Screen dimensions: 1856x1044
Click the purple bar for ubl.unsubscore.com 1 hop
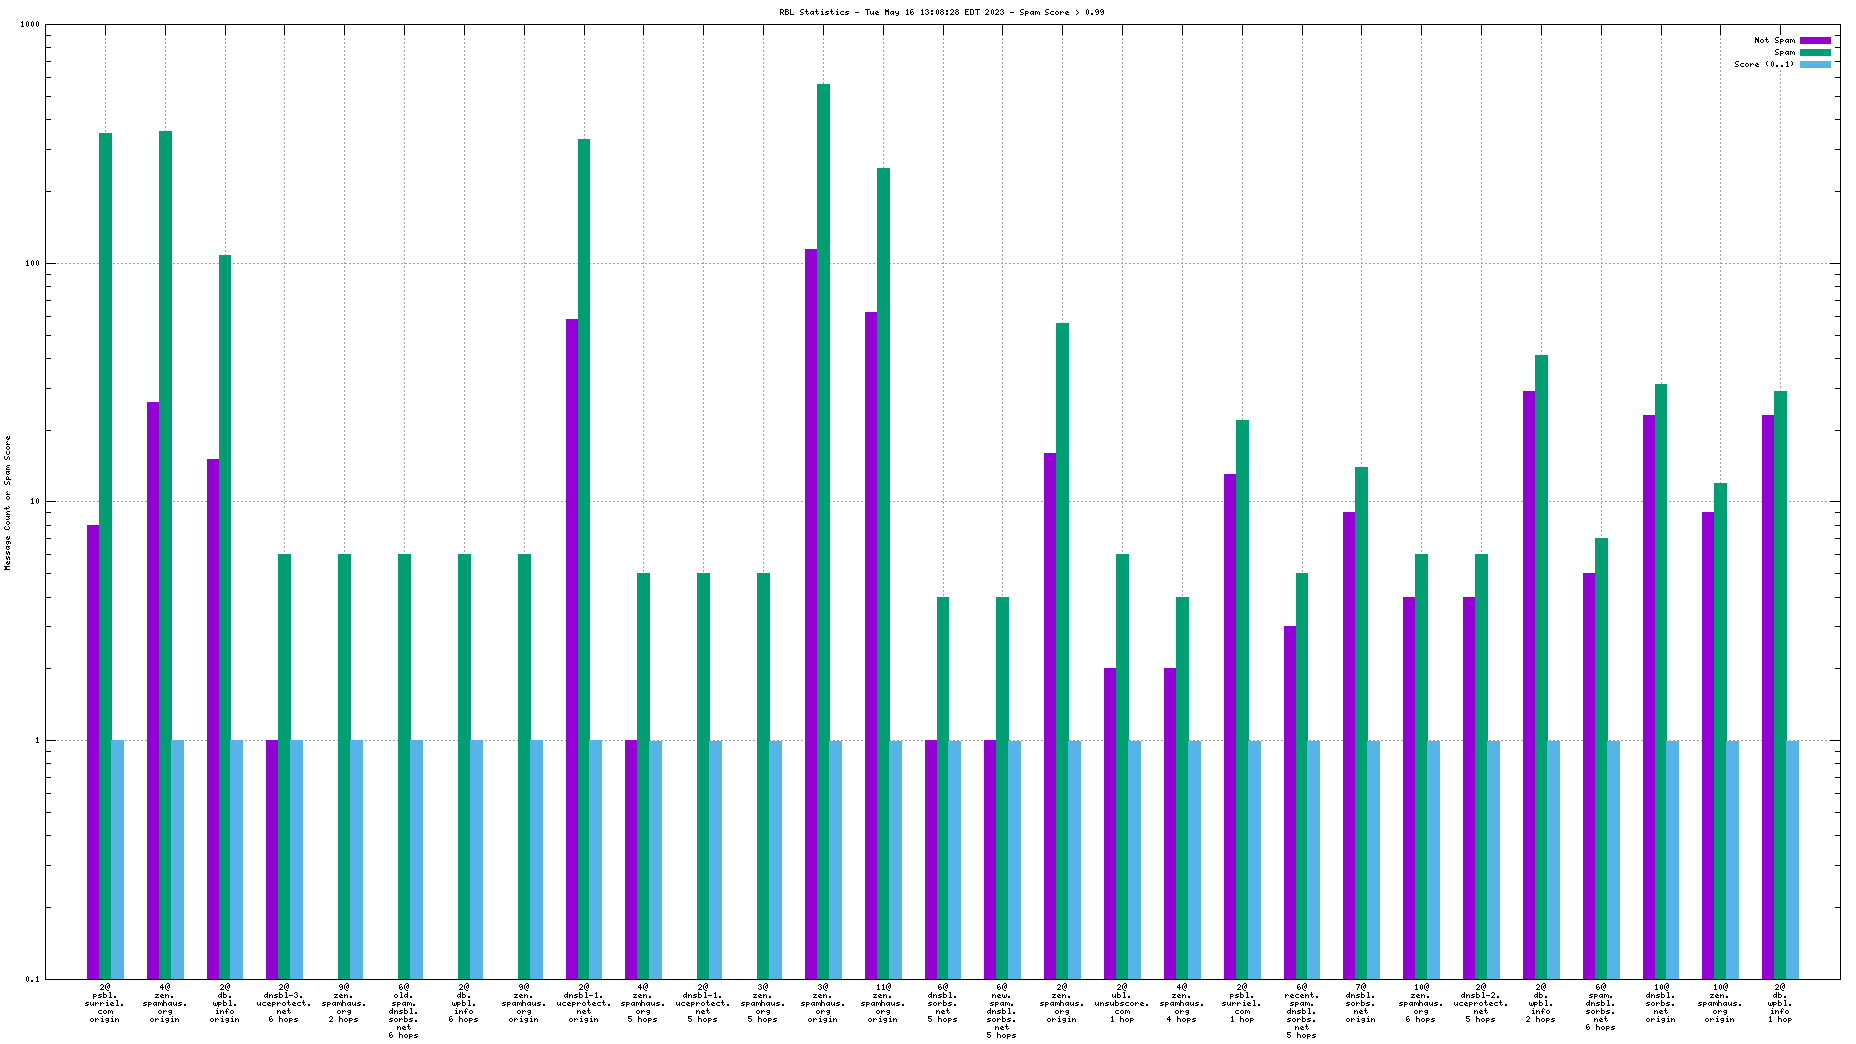tap(1110, 822)
